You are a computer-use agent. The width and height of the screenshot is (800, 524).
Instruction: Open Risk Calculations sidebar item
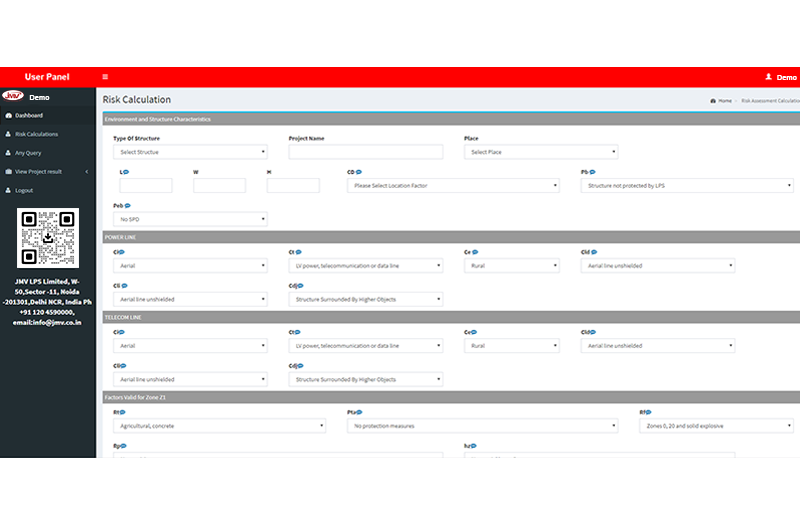pos(47,134)
